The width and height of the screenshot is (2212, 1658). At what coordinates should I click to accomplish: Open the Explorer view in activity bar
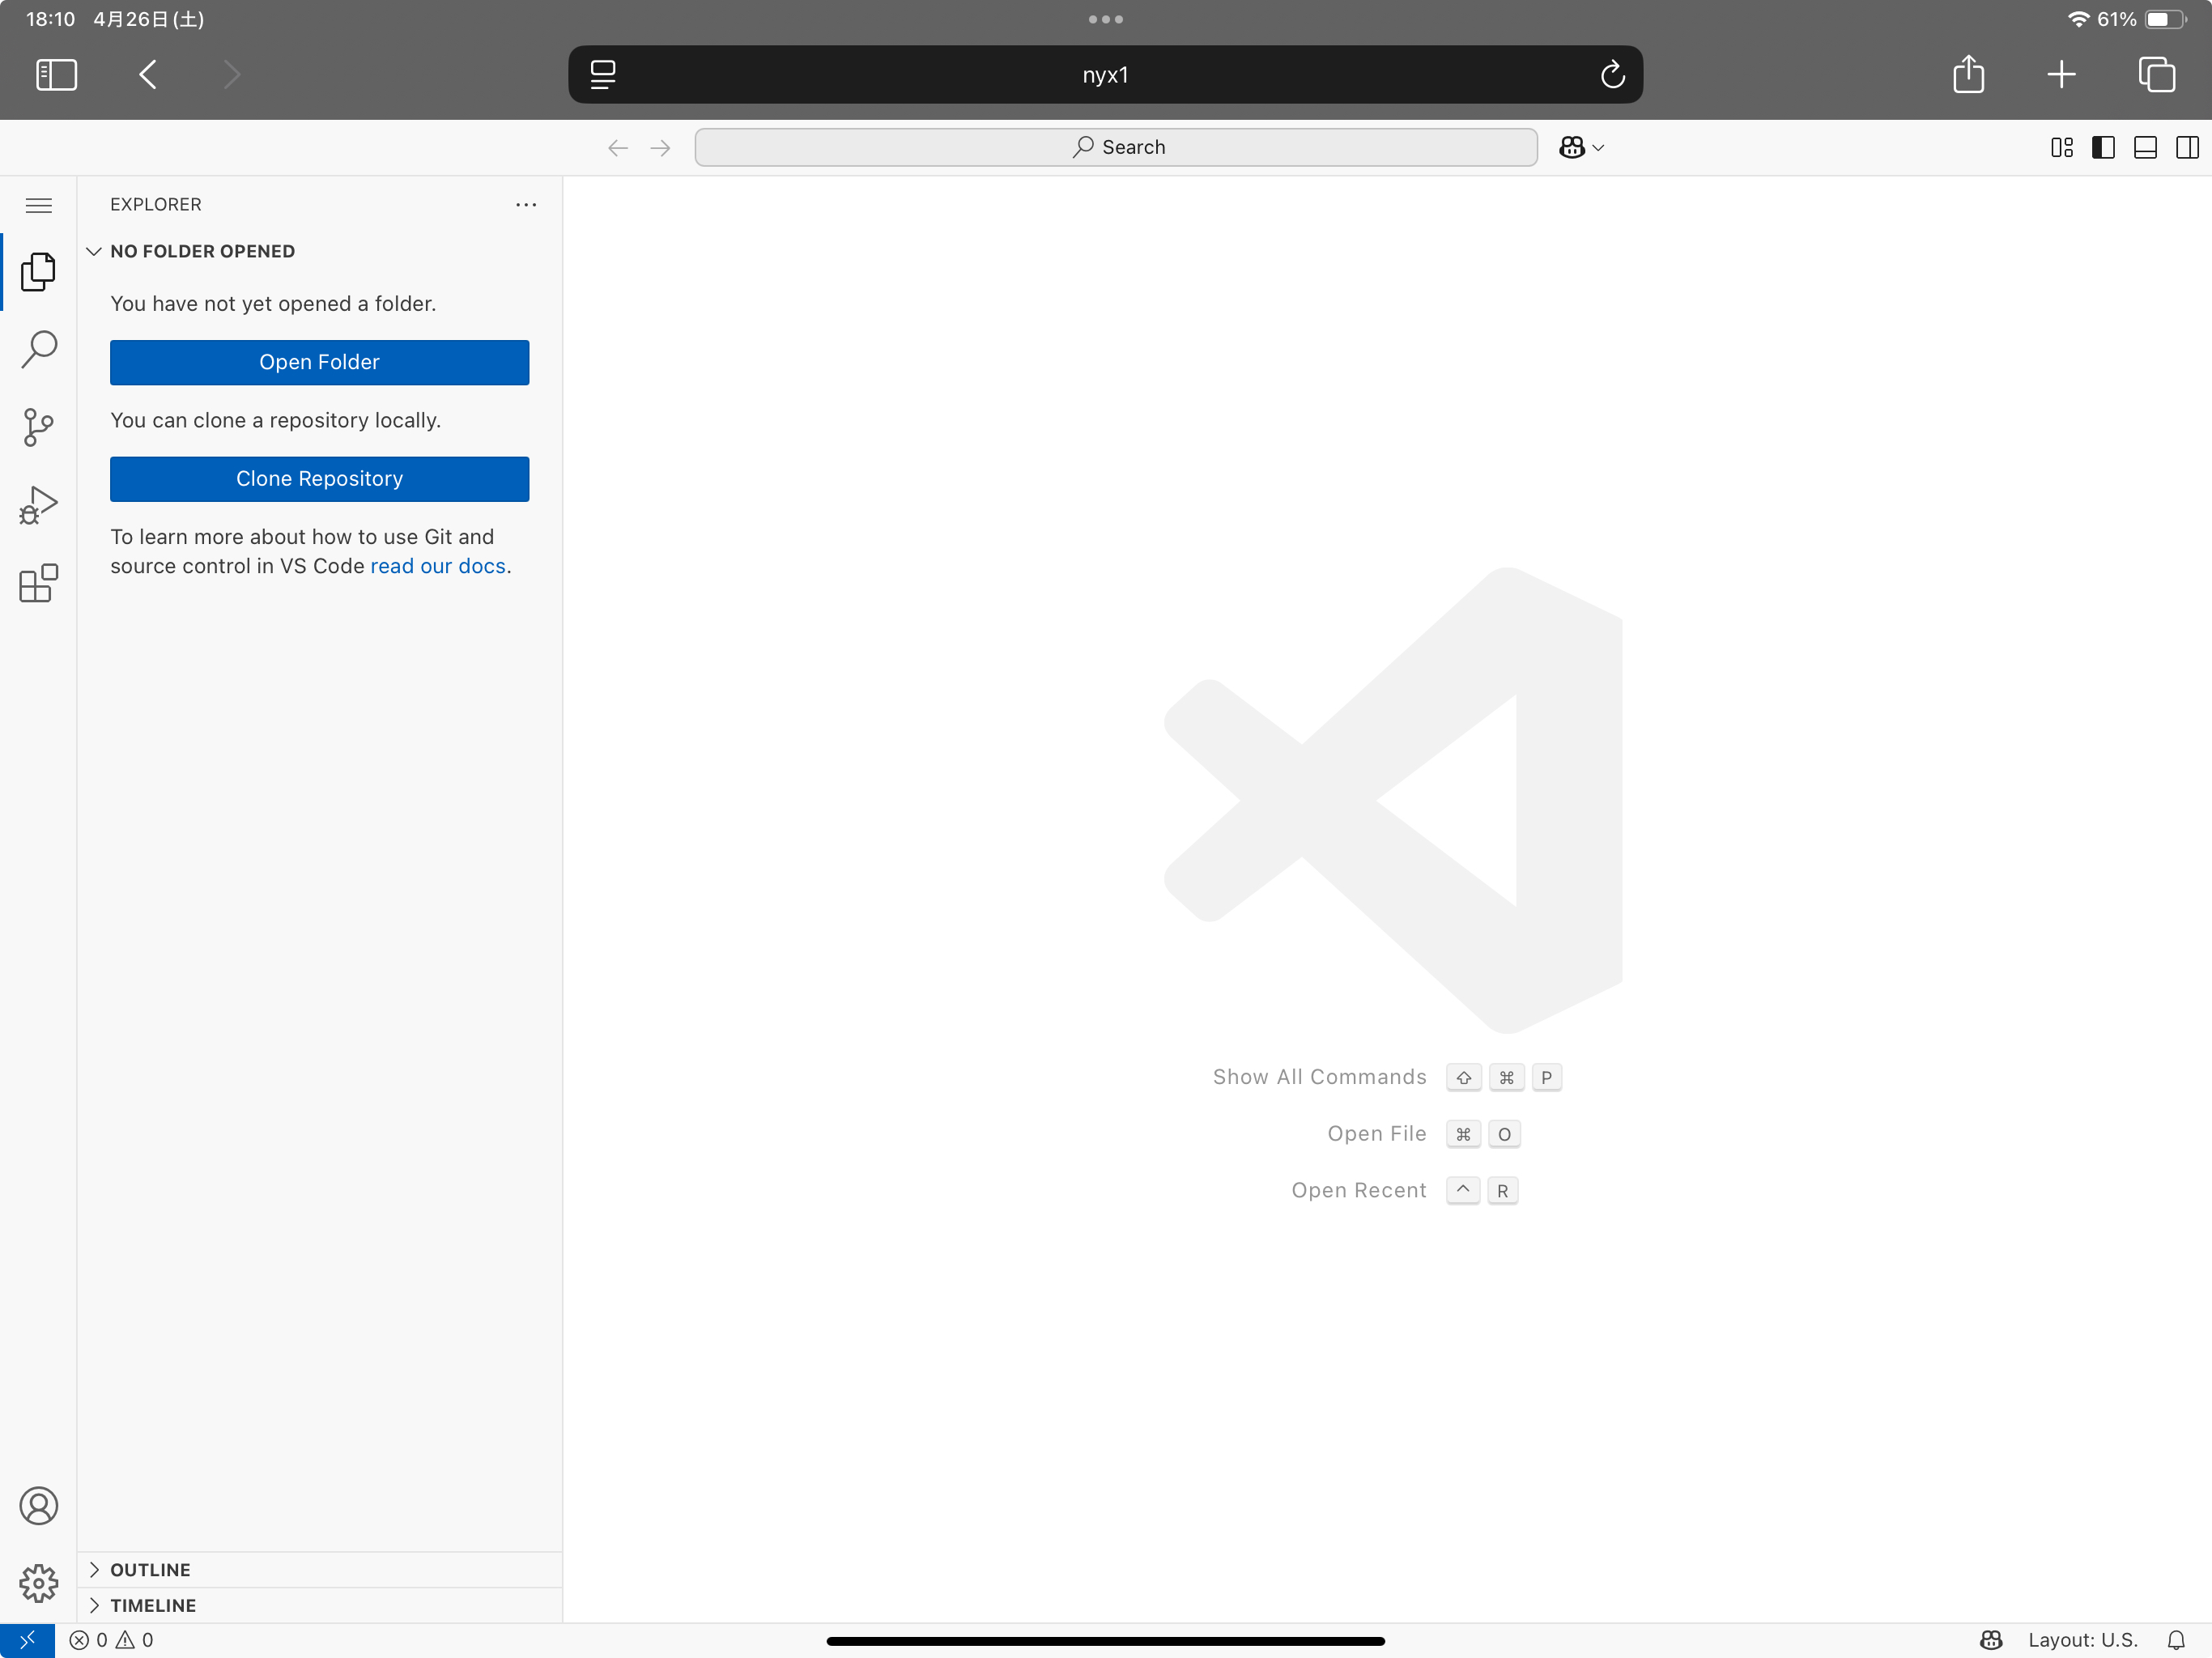tap(38, 272)
